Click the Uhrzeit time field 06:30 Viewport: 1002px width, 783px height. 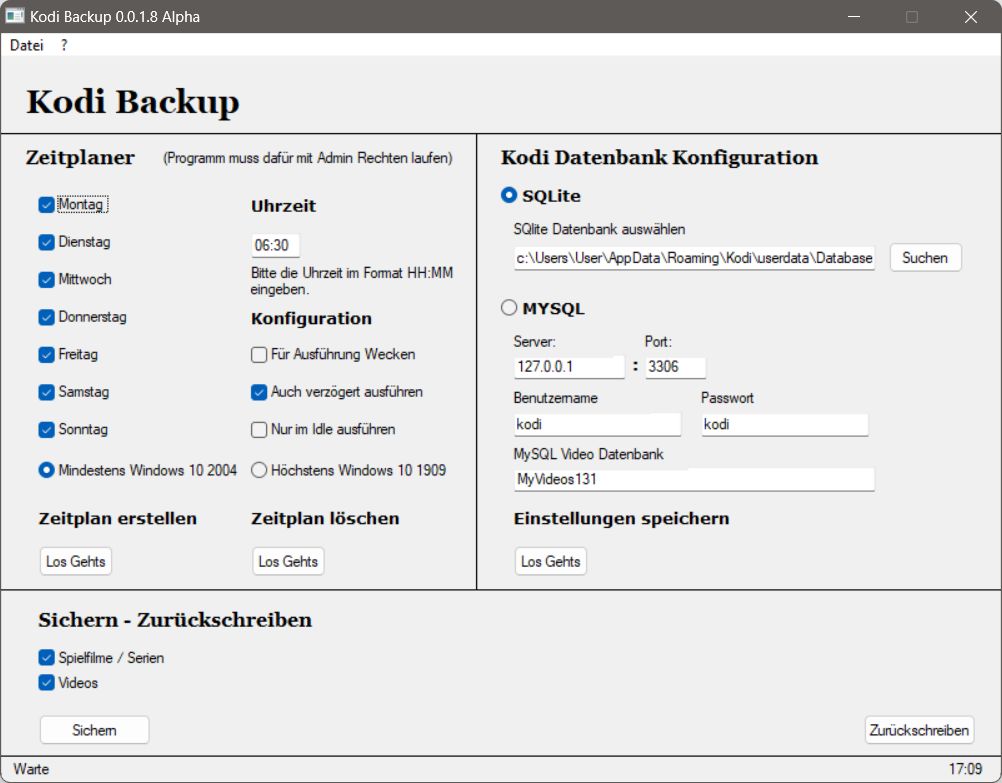click(275, 245)
